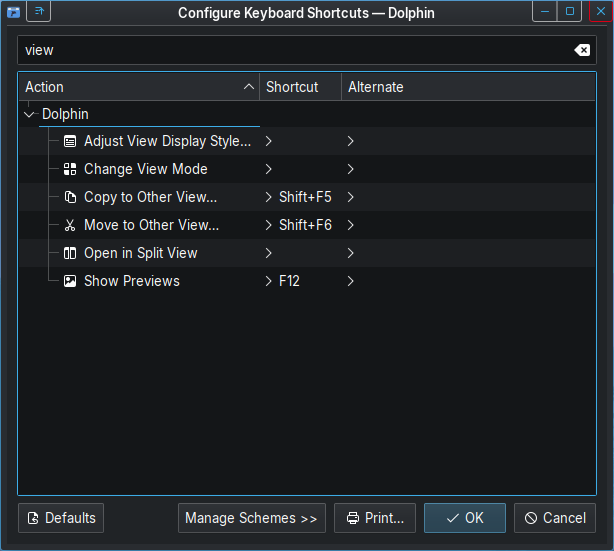
Task: Expand alternate for Copy to Other View
Action: point(350,197)
